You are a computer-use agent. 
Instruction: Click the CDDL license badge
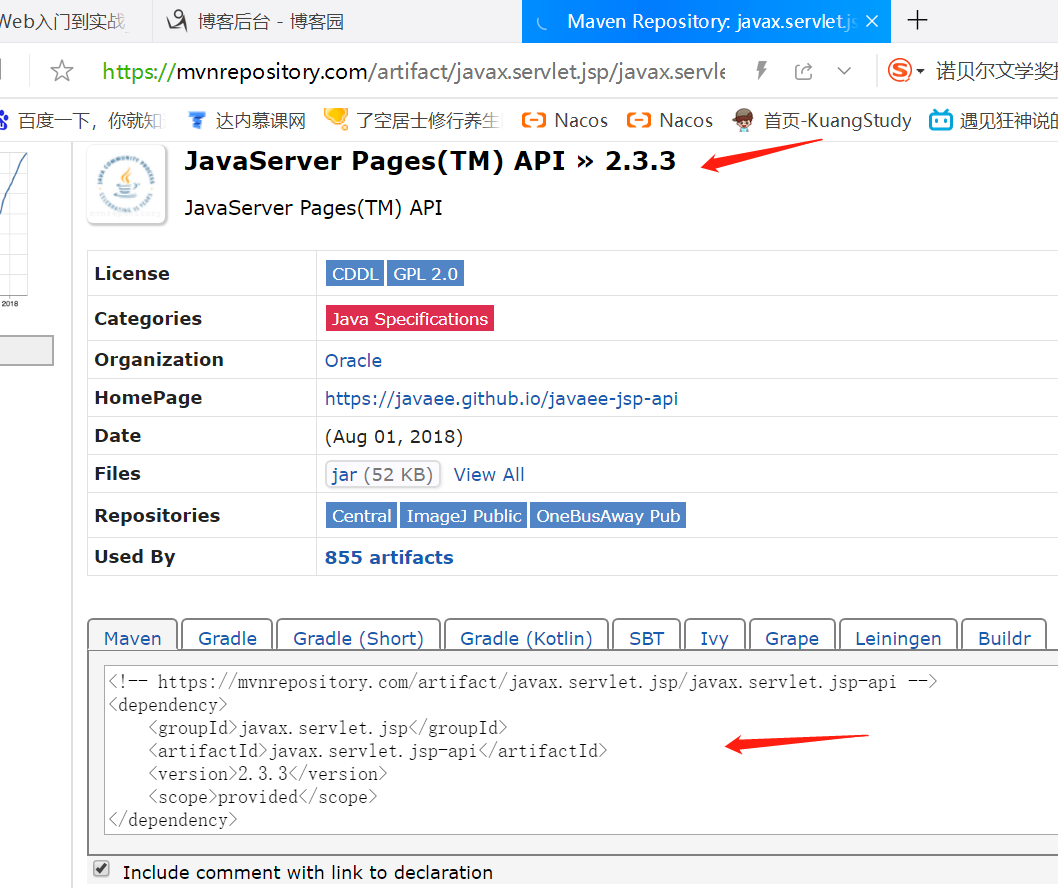tap(355, 273)
